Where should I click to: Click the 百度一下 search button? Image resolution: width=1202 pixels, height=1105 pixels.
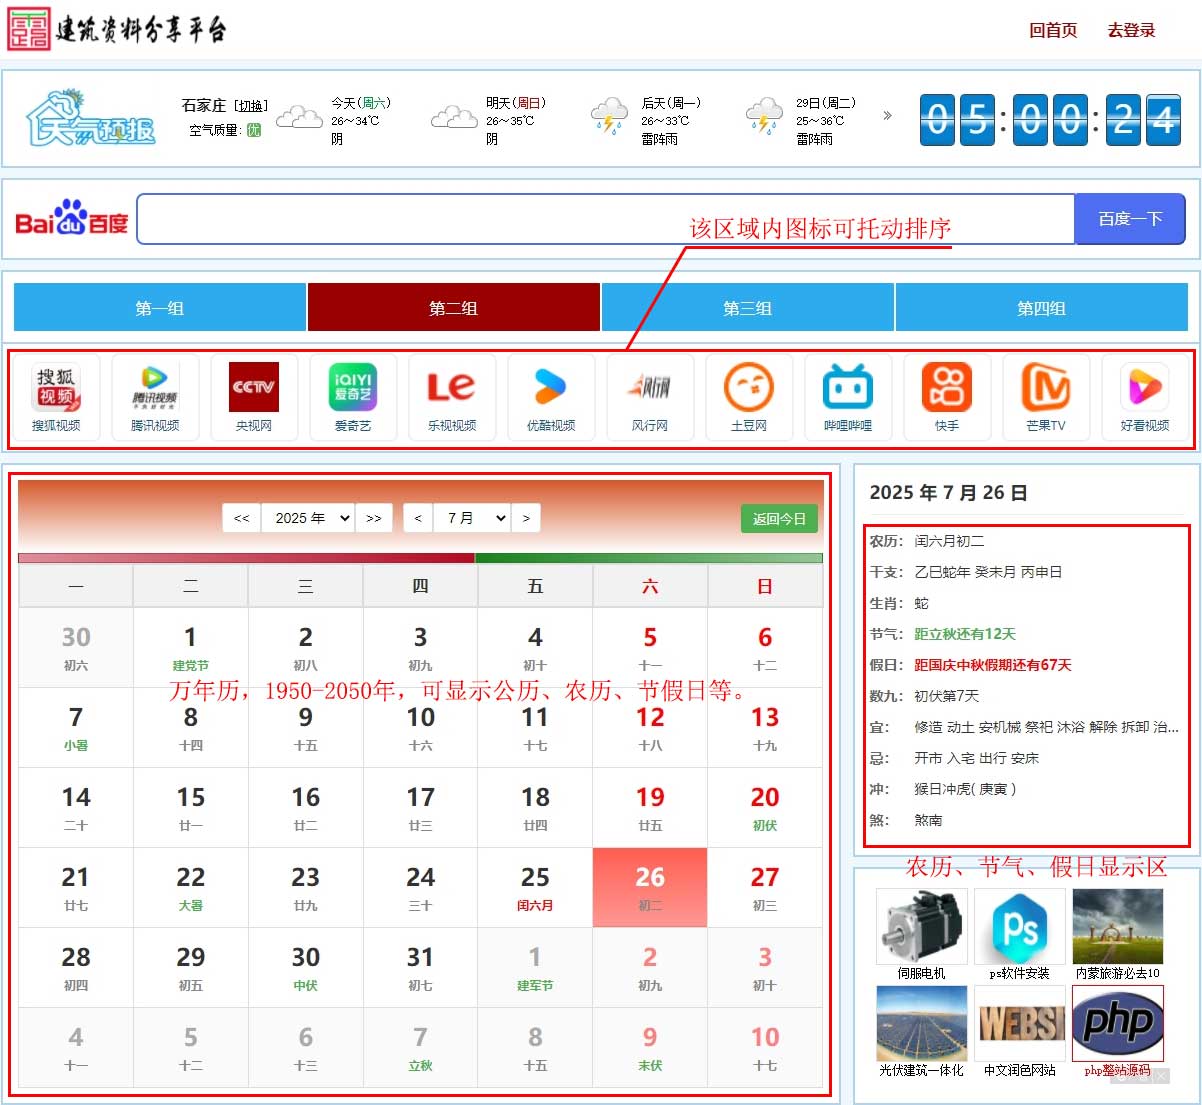(x=1130, y=219)
